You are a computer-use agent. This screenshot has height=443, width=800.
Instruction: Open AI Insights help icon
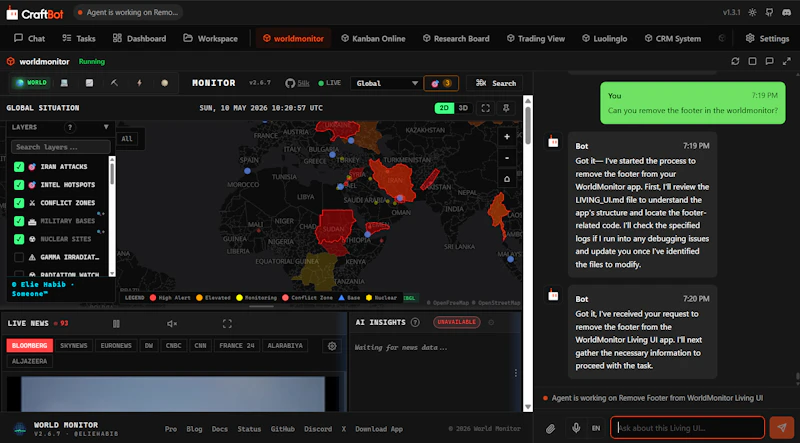tap(415, 322)
